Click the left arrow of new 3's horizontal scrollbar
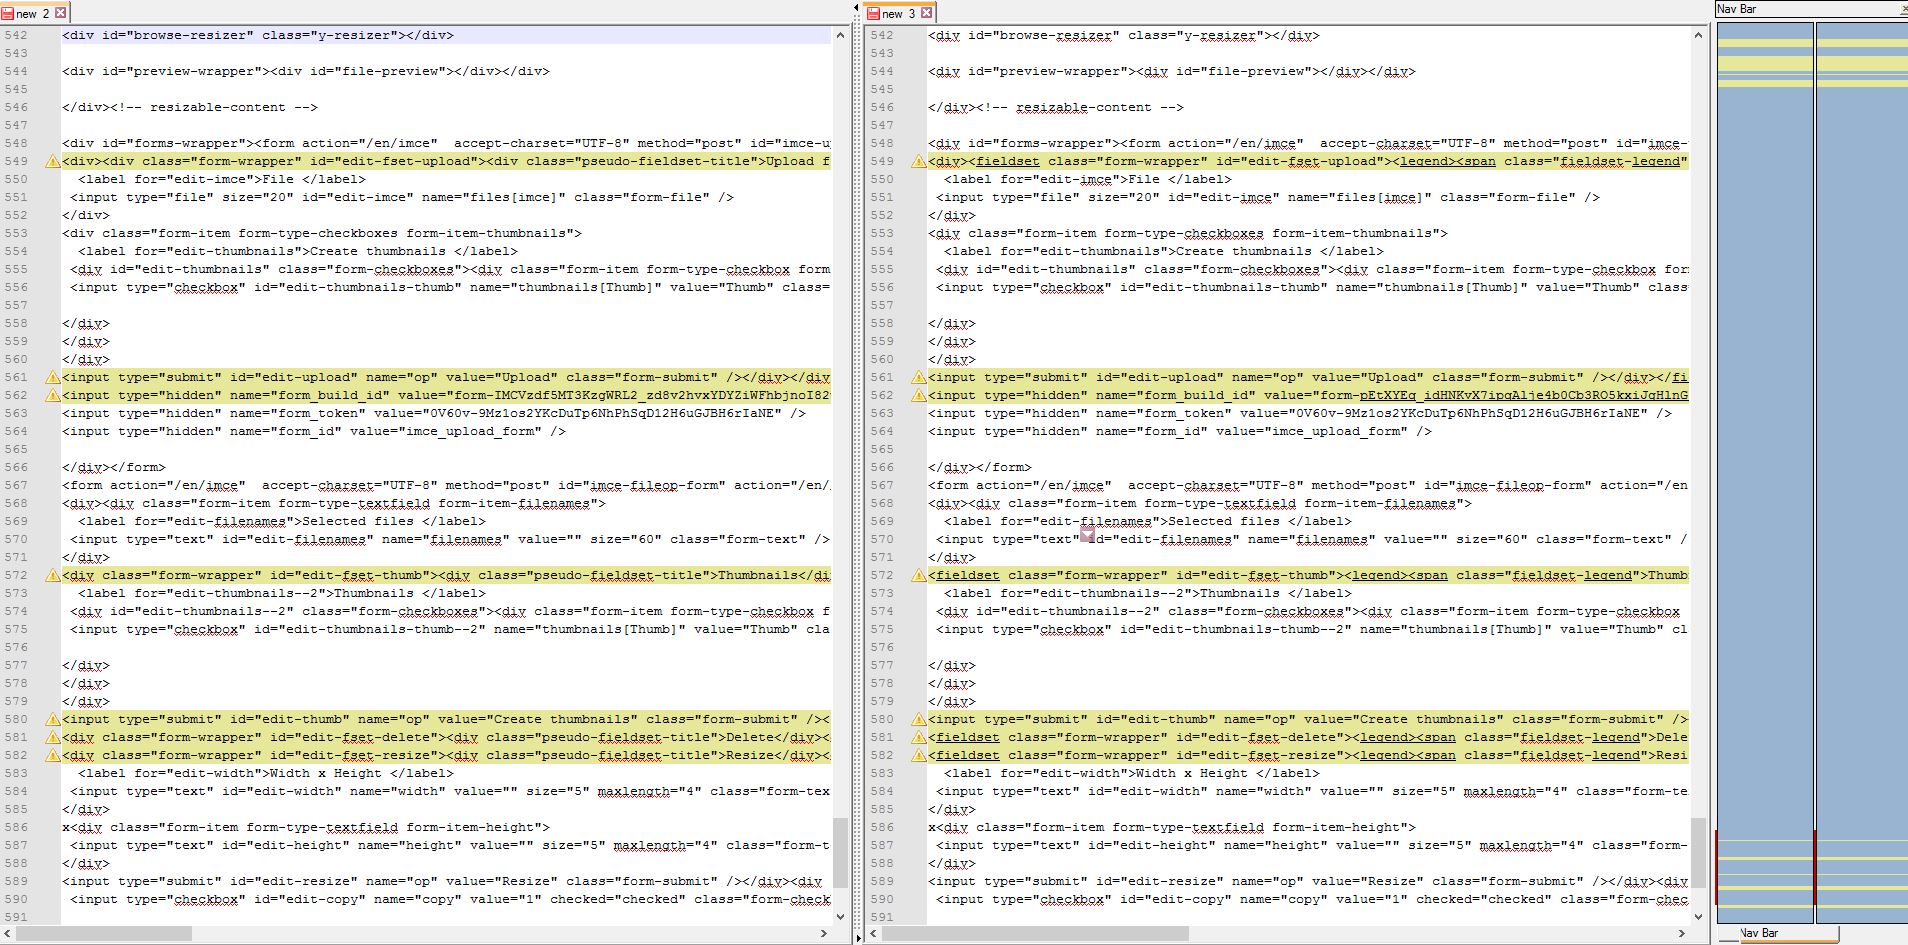This screenshot has height=945, width=1908. click(874, 933)
